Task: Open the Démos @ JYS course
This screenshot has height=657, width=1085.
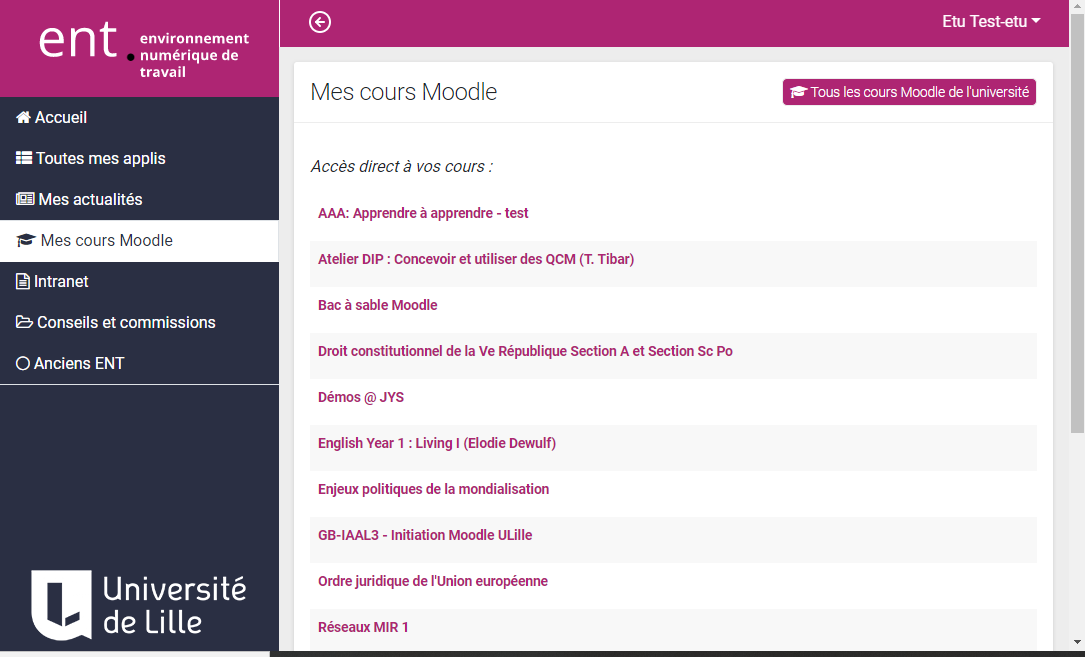Action: [x=361, y=397]
